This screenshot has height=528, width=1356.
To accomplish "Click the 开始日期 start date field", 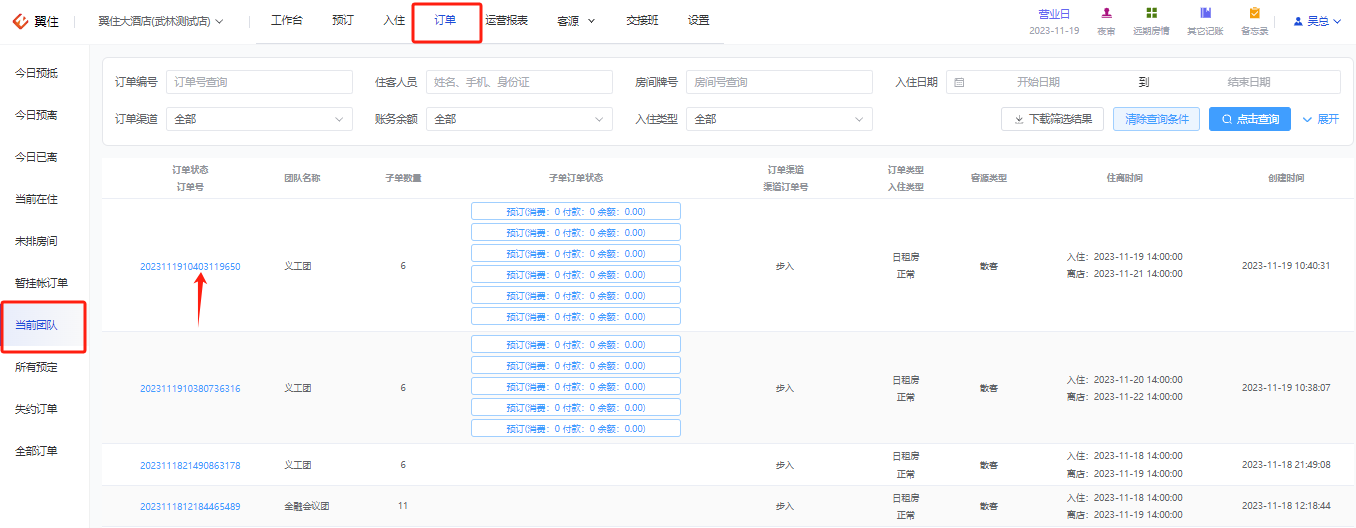I will click(1038, 82).
